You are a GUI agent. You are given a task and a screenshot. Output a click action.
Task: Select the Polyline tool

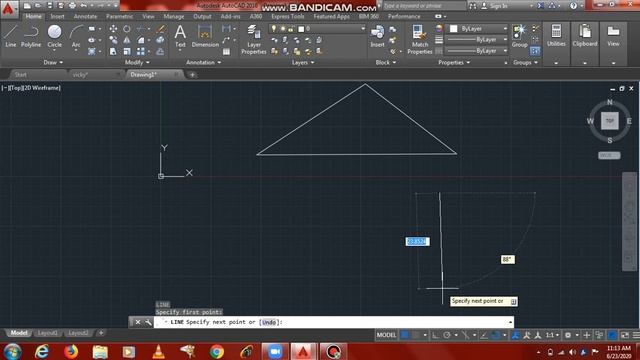[31, 36]
